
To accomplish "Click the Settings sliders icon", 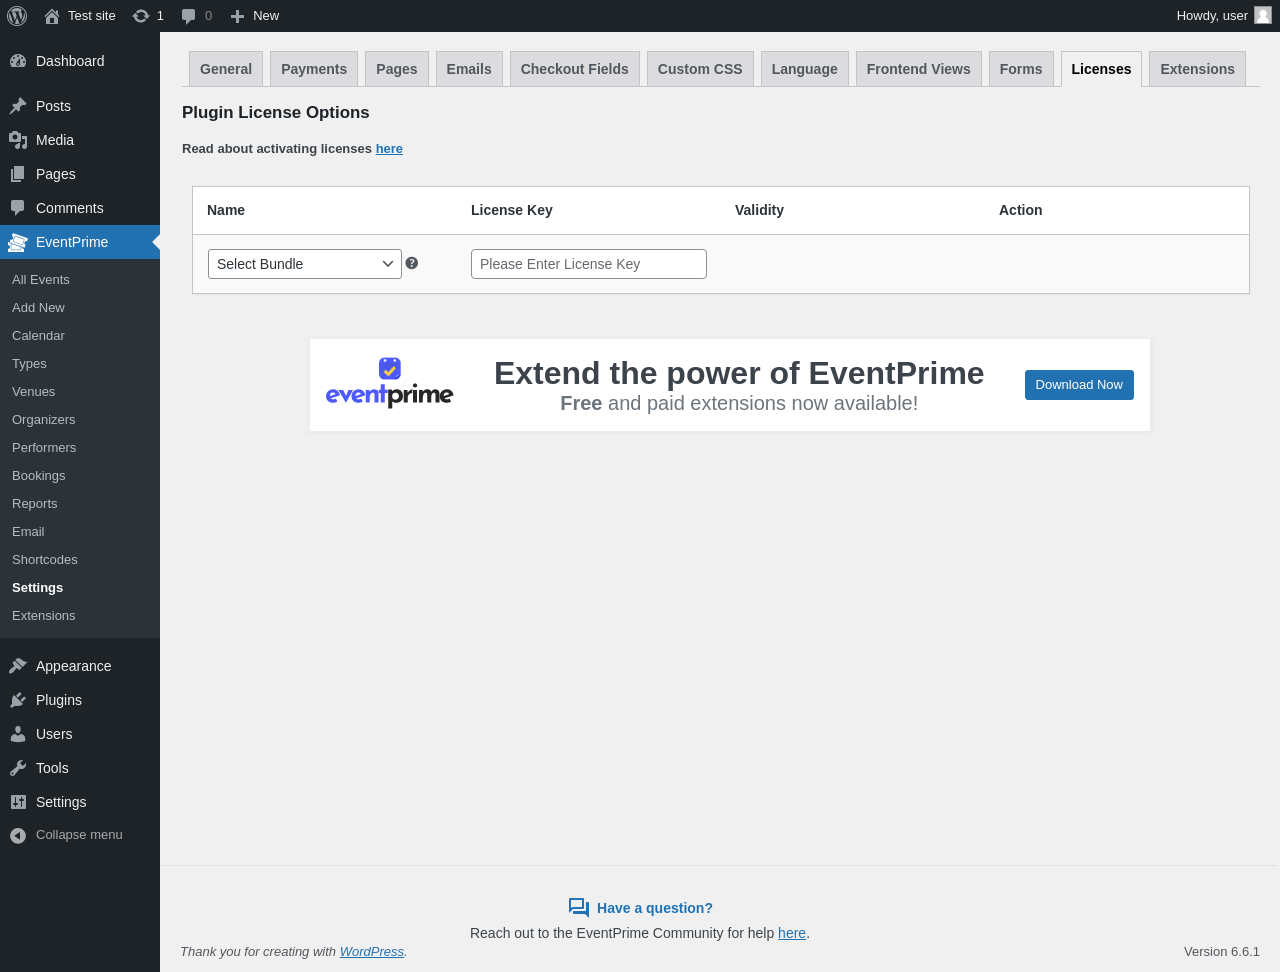I will pos(18,802).
